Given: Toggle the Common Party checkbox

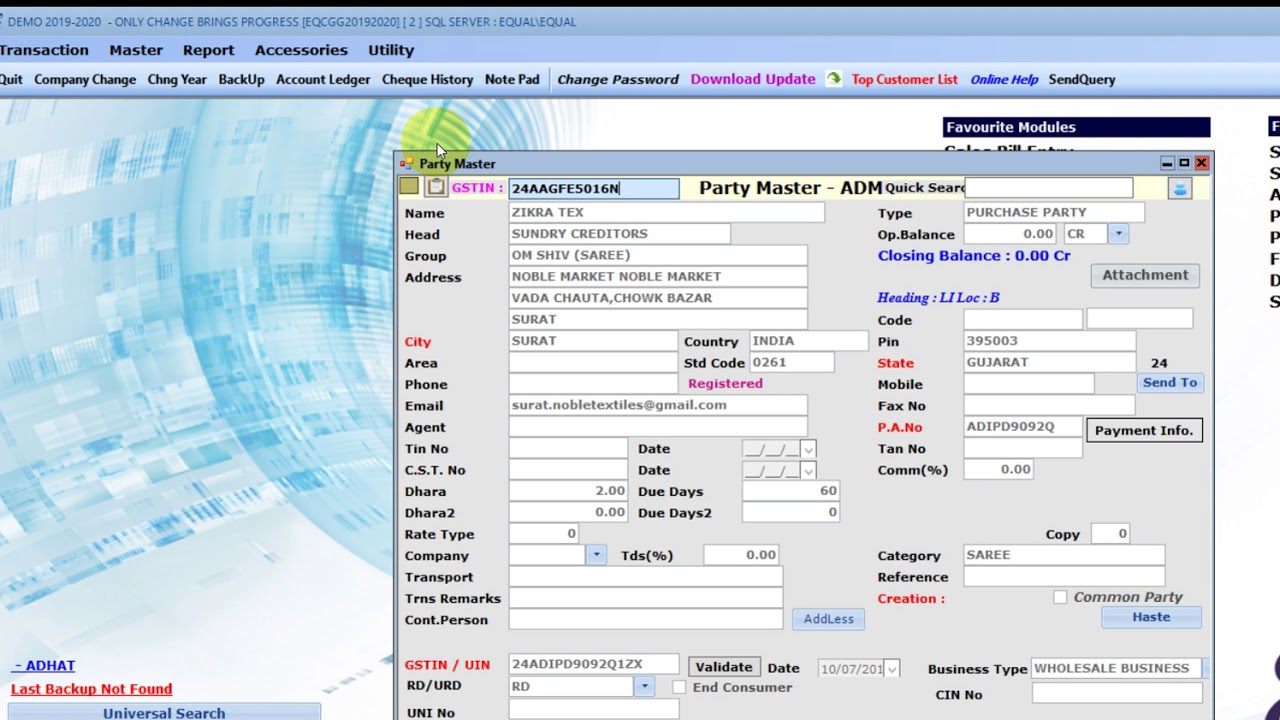Looking at the screenshot, I should [x=1060, y=597].
